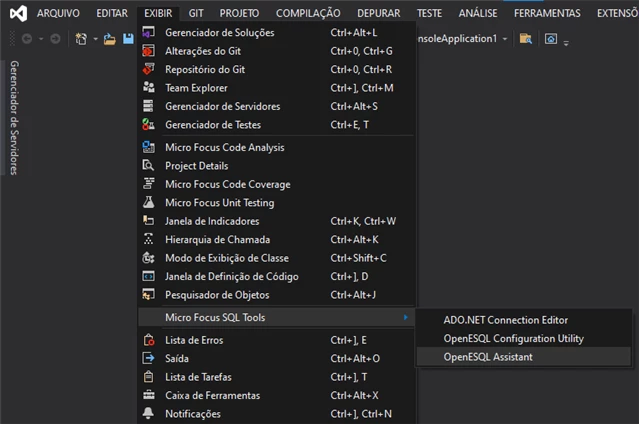Click the toolbar window icon beside search folder
This screenshot has width=639, height=424.
click(551, 39)
